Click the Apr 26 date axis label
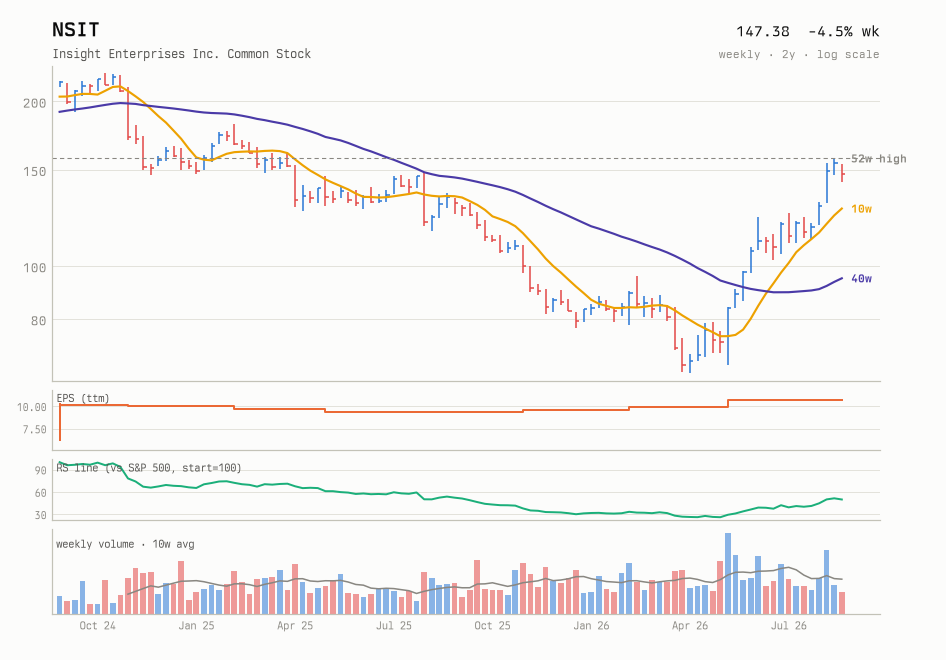This screenshot has width=946, height=660. 690,626
